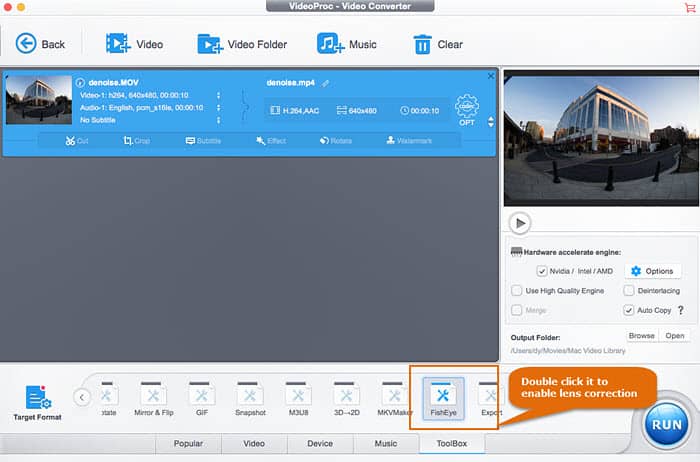The height and width of the screenshot is (462, 700).
Task: Select the denoise.MOV thumbnail
Action: tap(38, 100)
